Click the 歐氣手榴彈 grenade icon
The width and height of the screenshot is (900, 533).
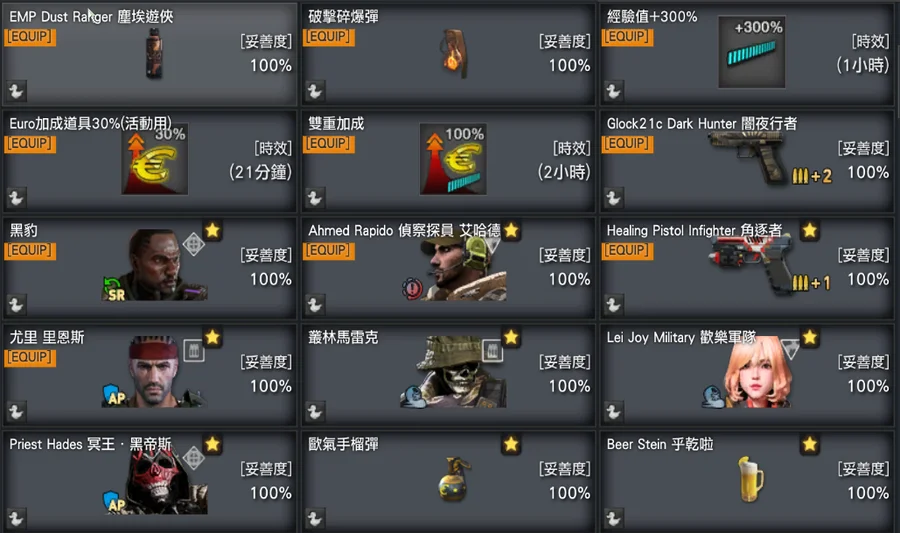click(x=453, y=479)
